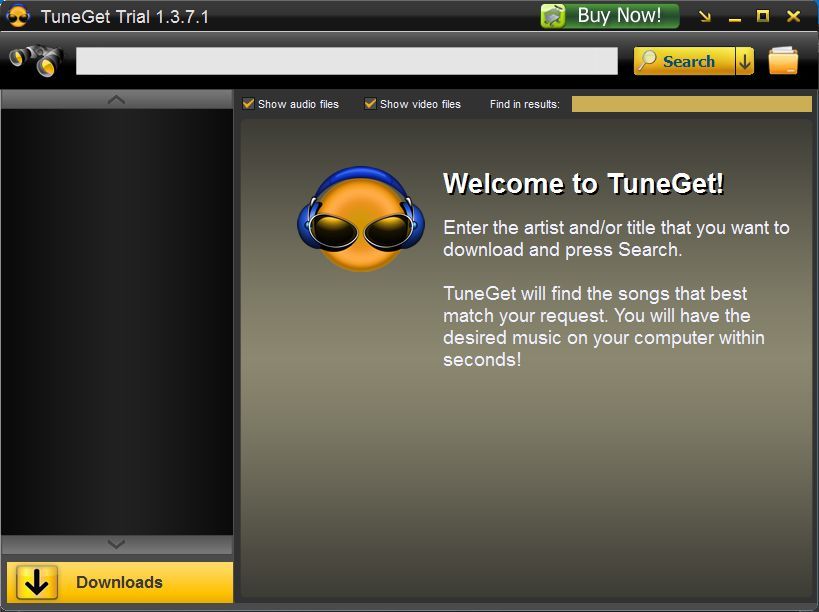
Task: Switch to compact mode with diagonal arrow
Action: [x=705, y=17]
